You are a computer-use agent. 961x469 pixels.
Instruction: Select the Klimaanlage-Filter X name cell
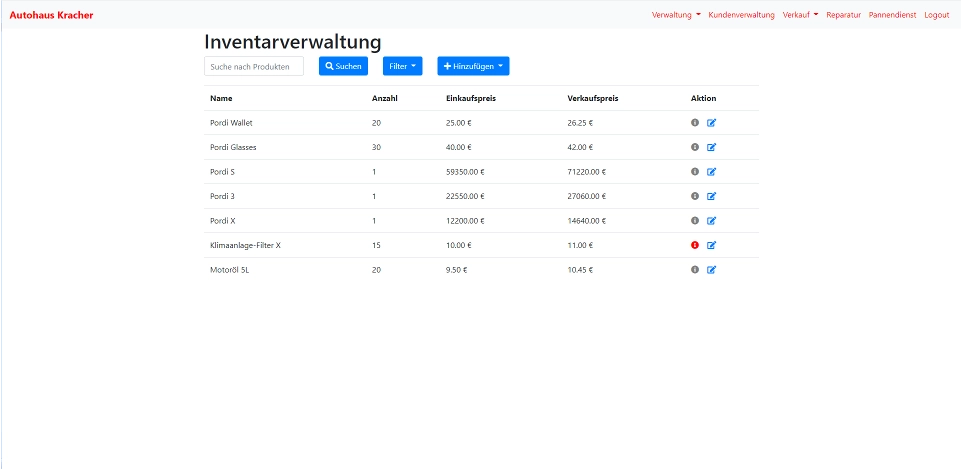click(x=245, y=245)
